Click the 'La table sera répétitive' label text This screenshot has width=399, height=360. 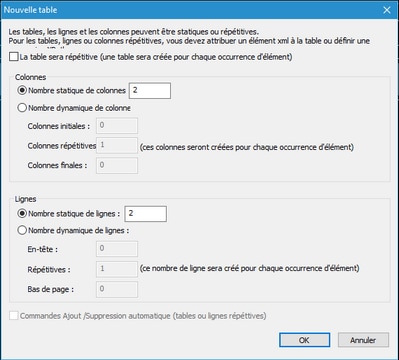pyautogui.click(x=156, y=57)
